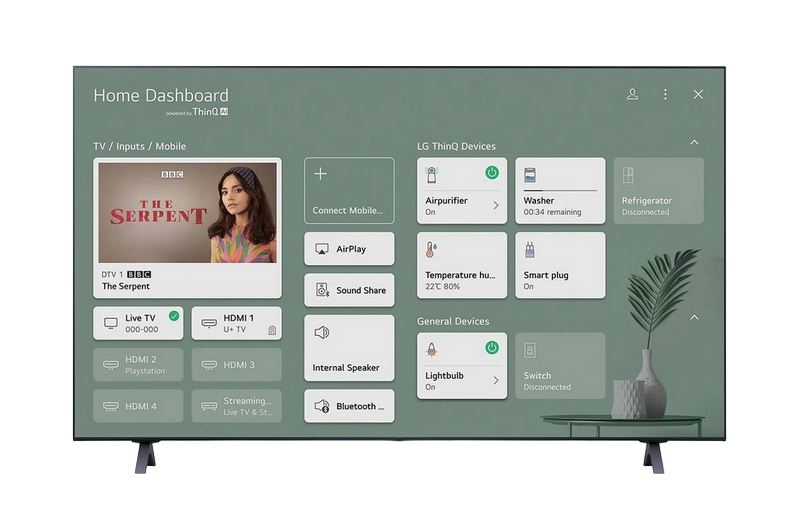
Task: Open the three-dot more options menu
Action: coord(665,94)
